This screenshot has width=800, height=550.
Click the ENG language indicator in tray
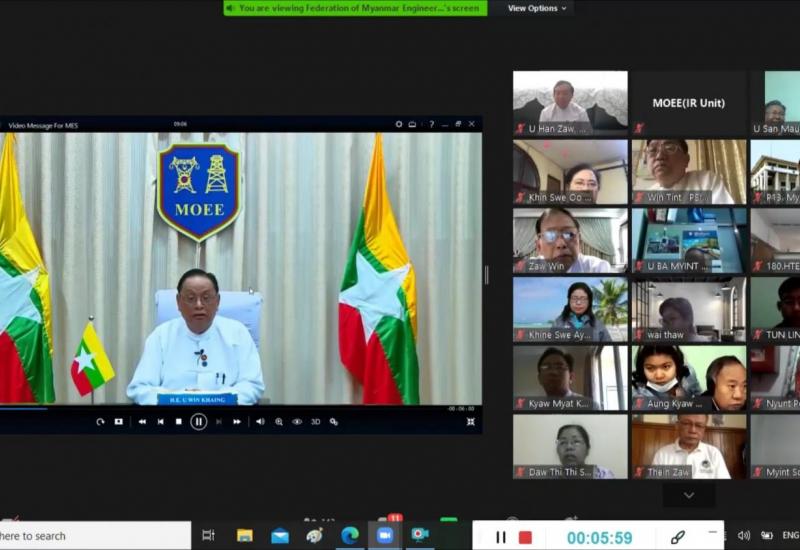coord(790,536)
